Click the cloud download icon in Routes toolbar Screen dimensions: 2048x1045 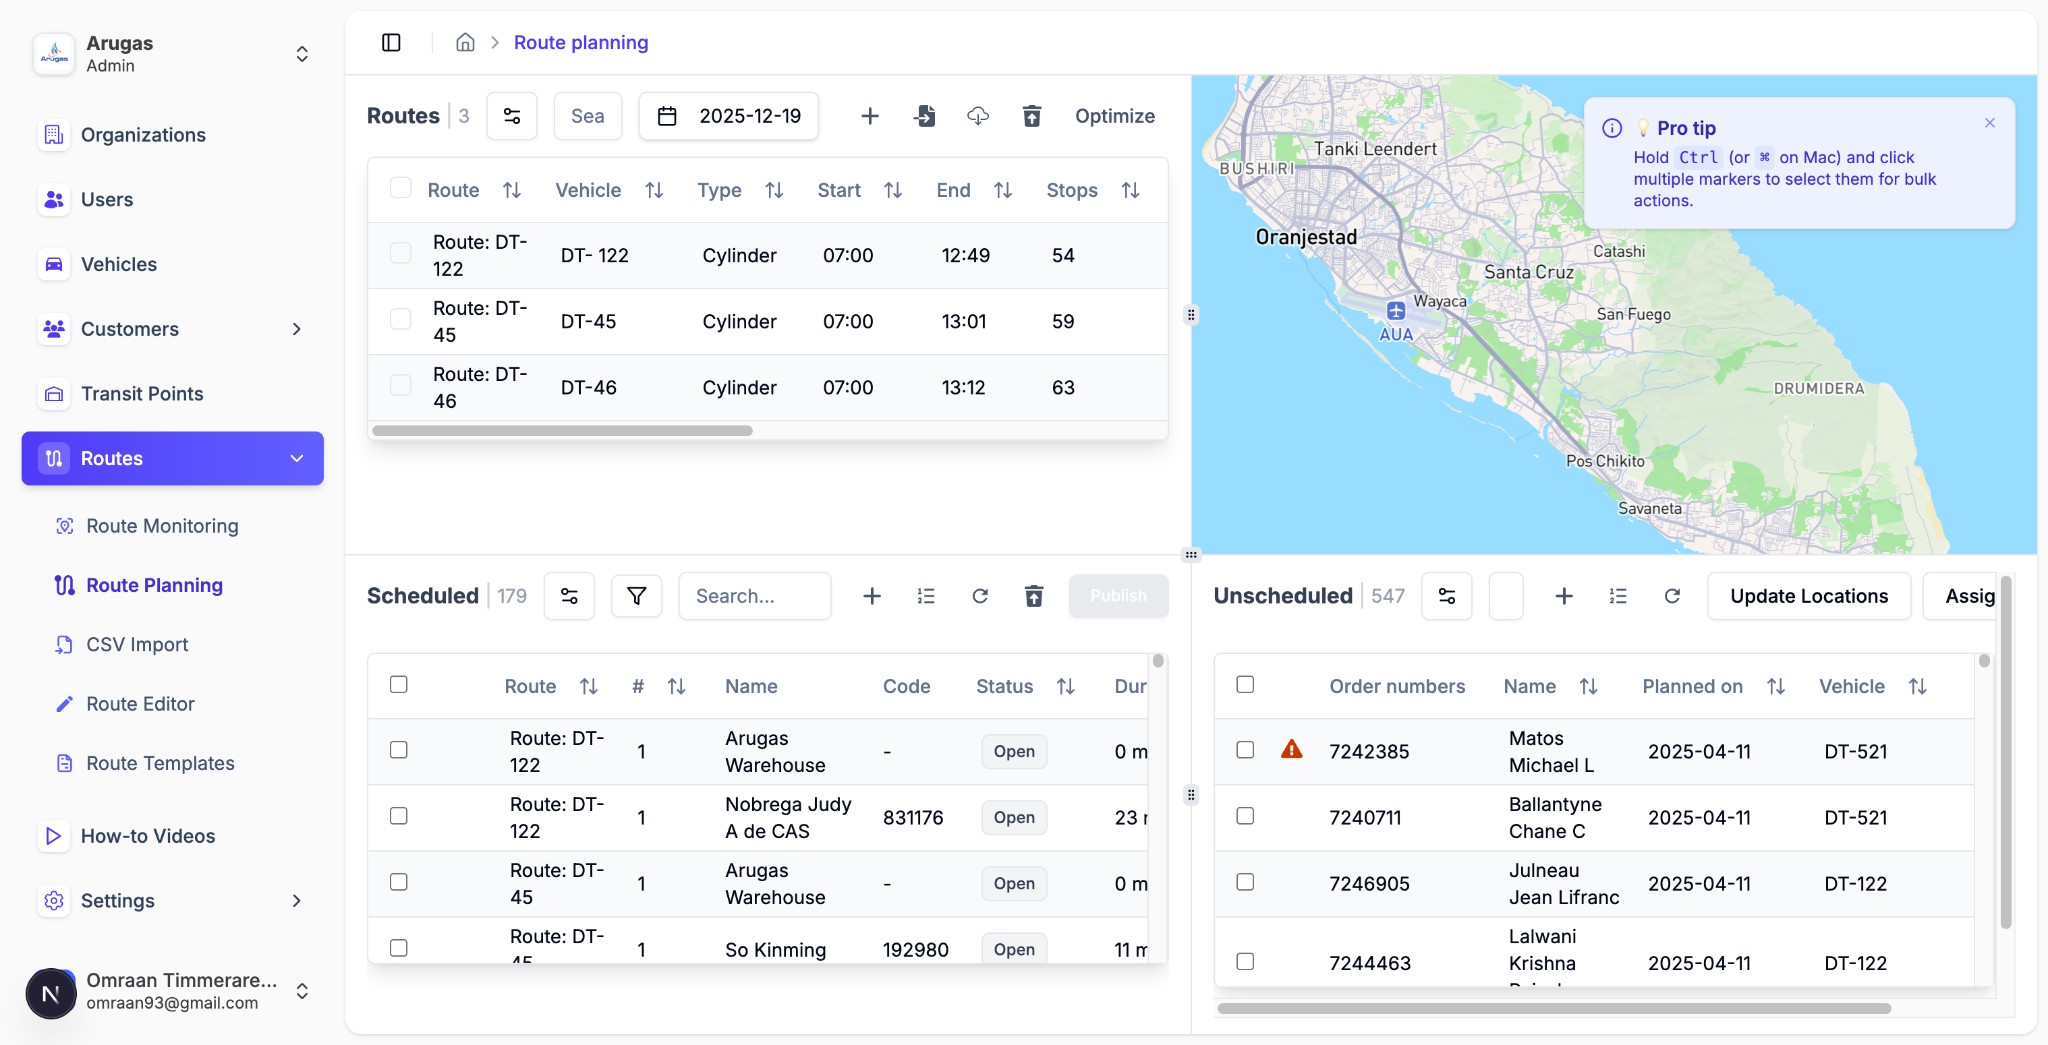pos(977,116)
